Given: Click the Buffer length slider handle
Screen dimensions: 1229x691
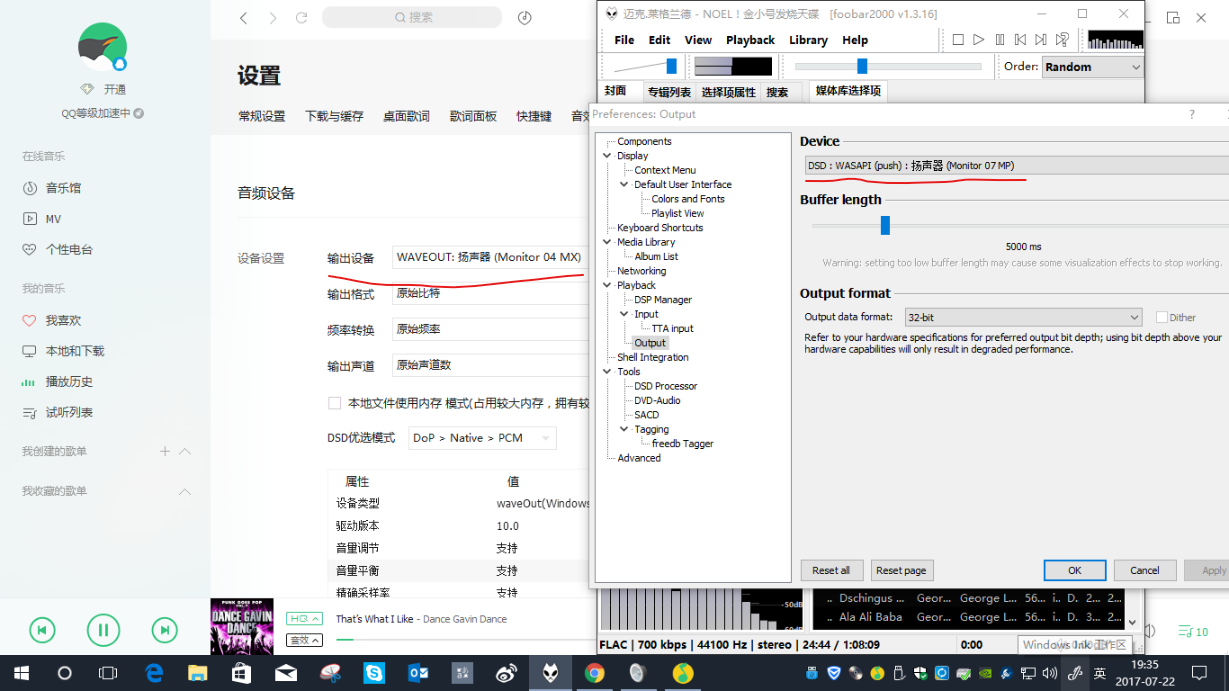Looking at the screenshot, I should [x=885, y=226].
